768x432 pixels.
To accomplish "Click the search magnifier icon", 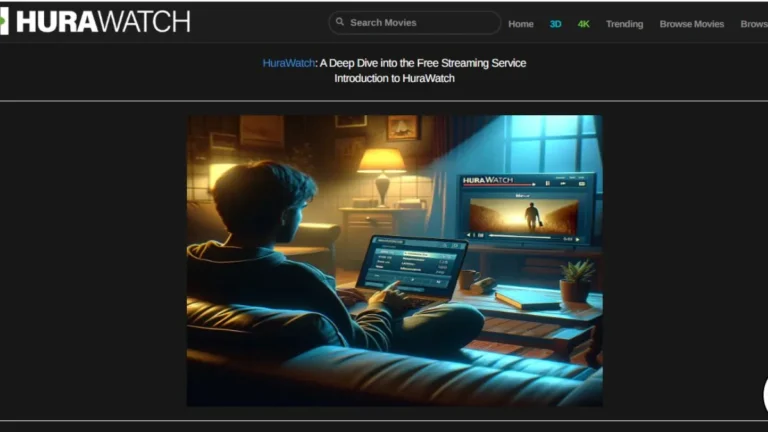I will click(x=340, y=22).
